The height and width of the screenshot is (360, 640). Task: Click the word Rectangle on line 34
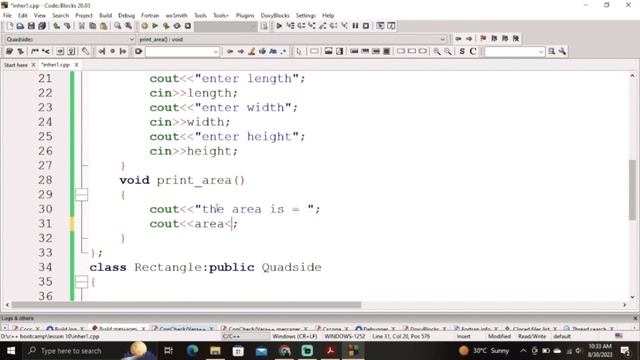tap(168, 267)
